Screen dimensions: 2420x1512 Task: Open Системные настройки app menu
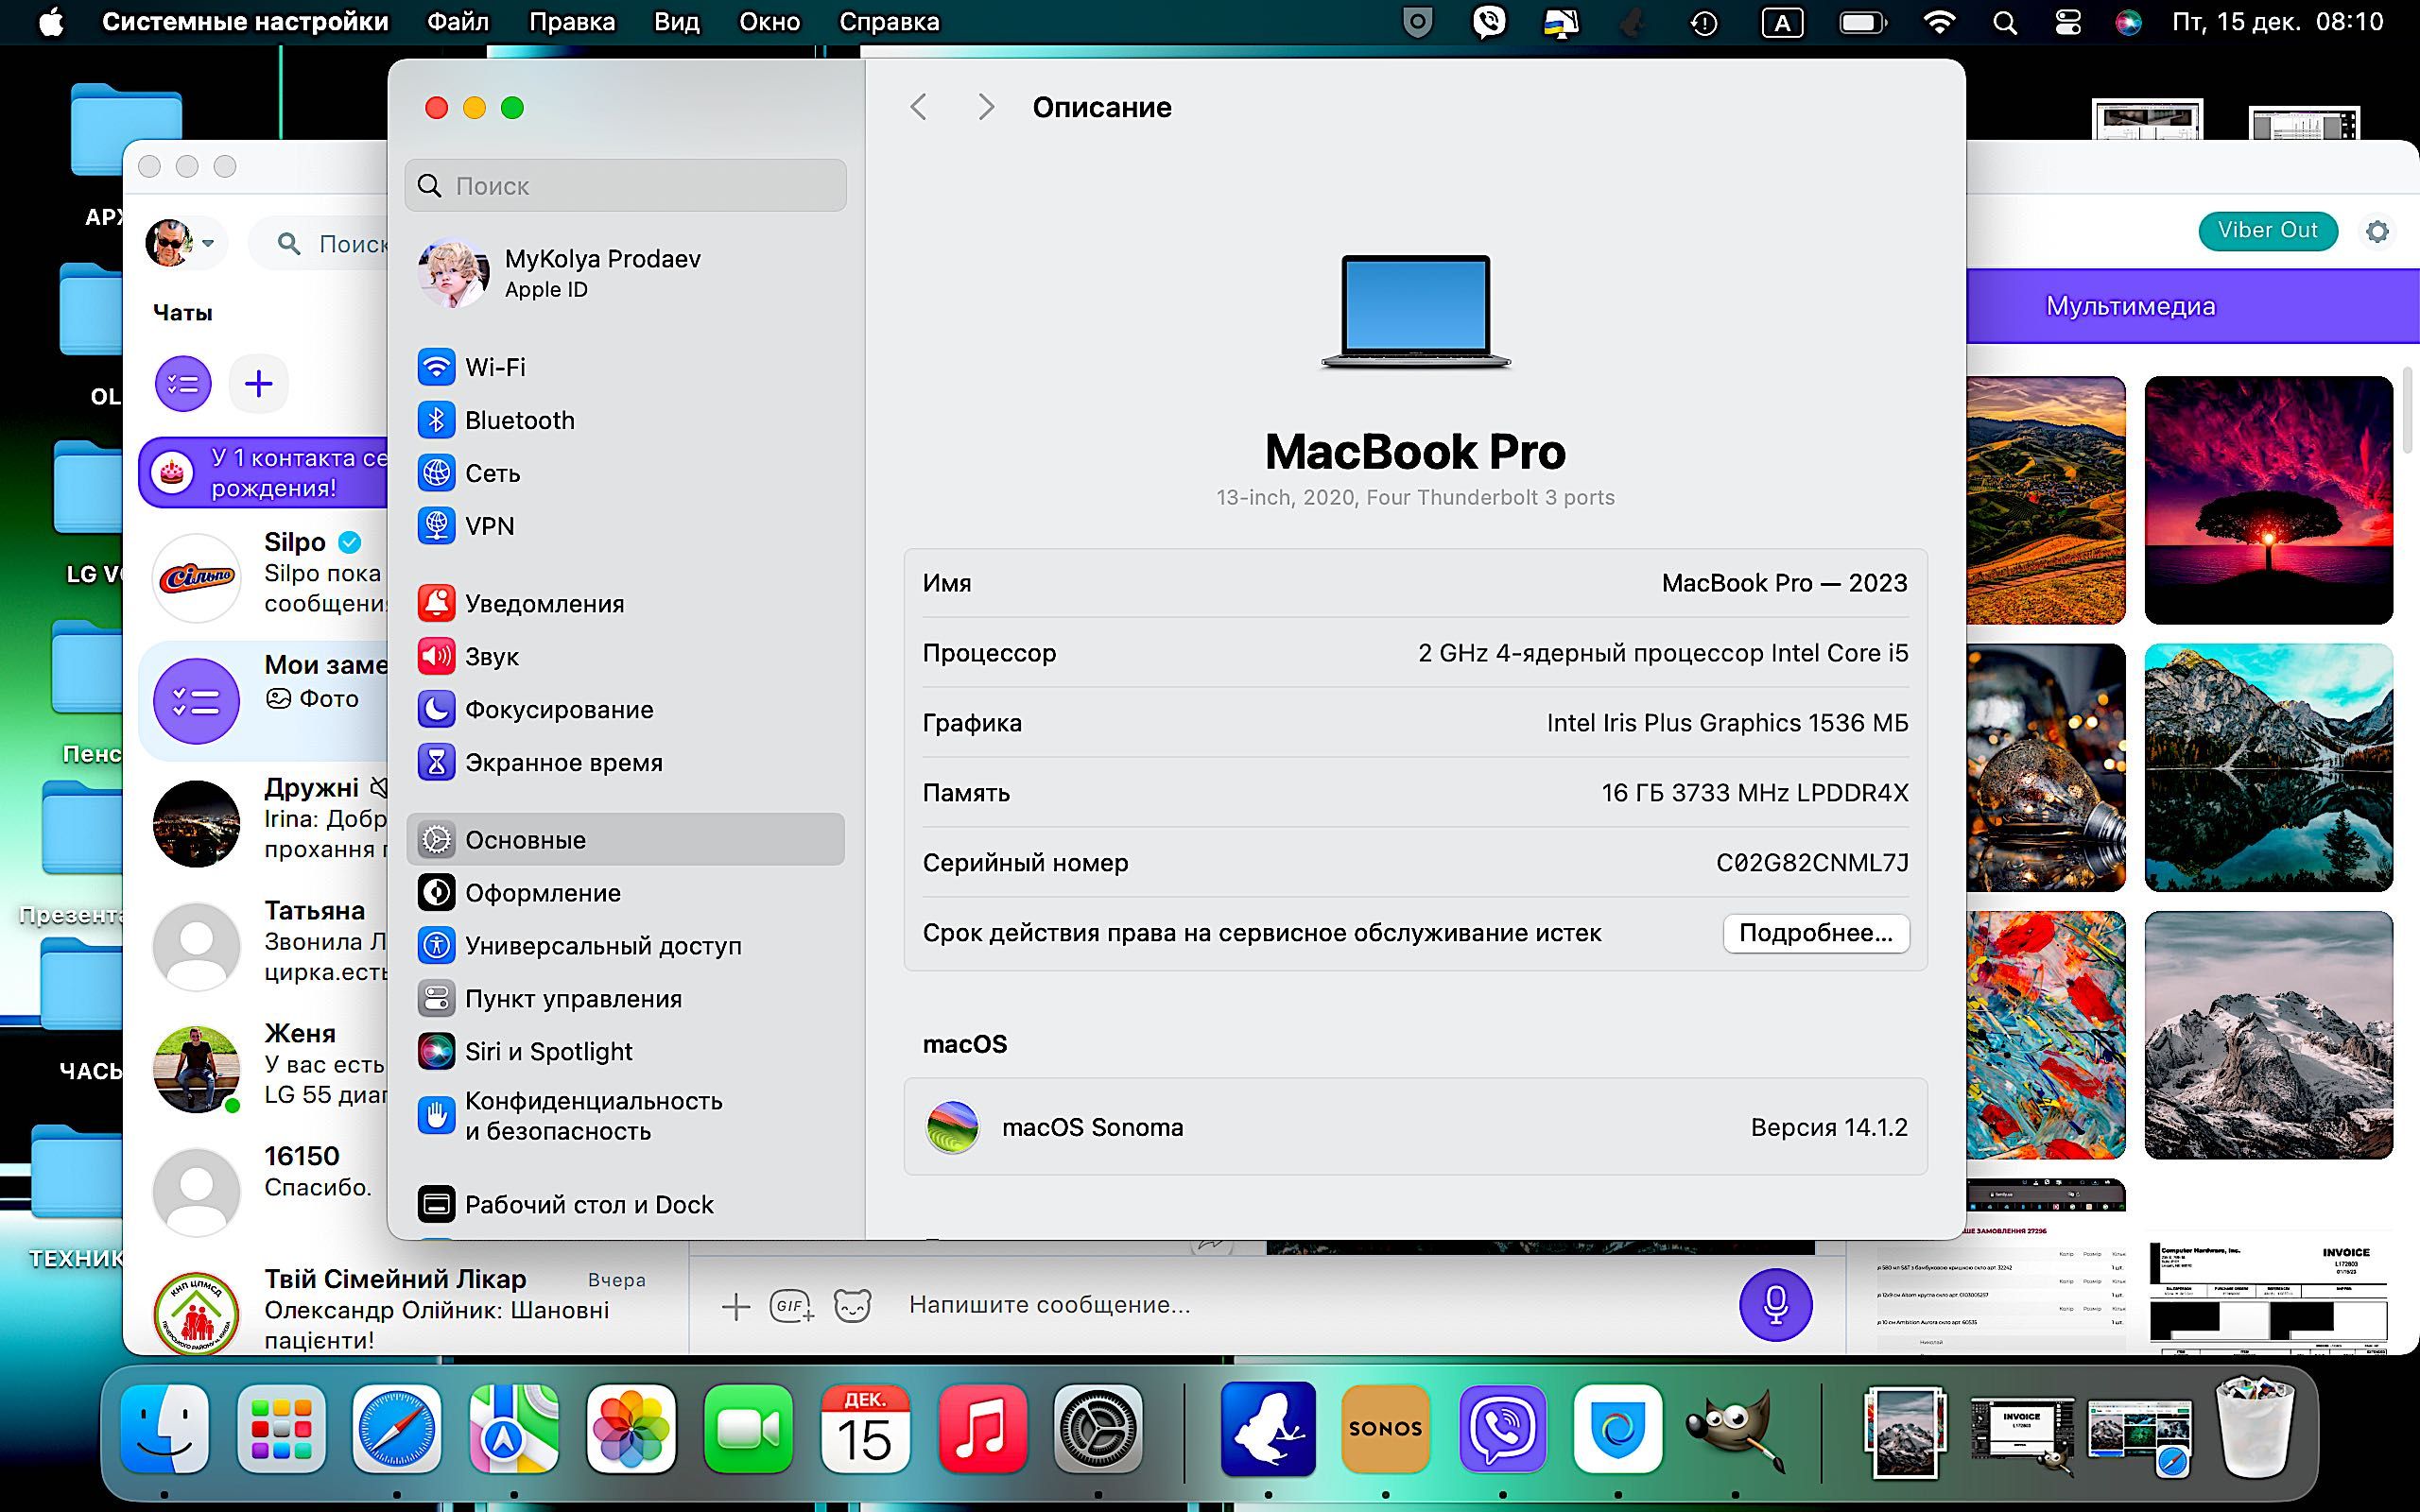pos(245,22)
